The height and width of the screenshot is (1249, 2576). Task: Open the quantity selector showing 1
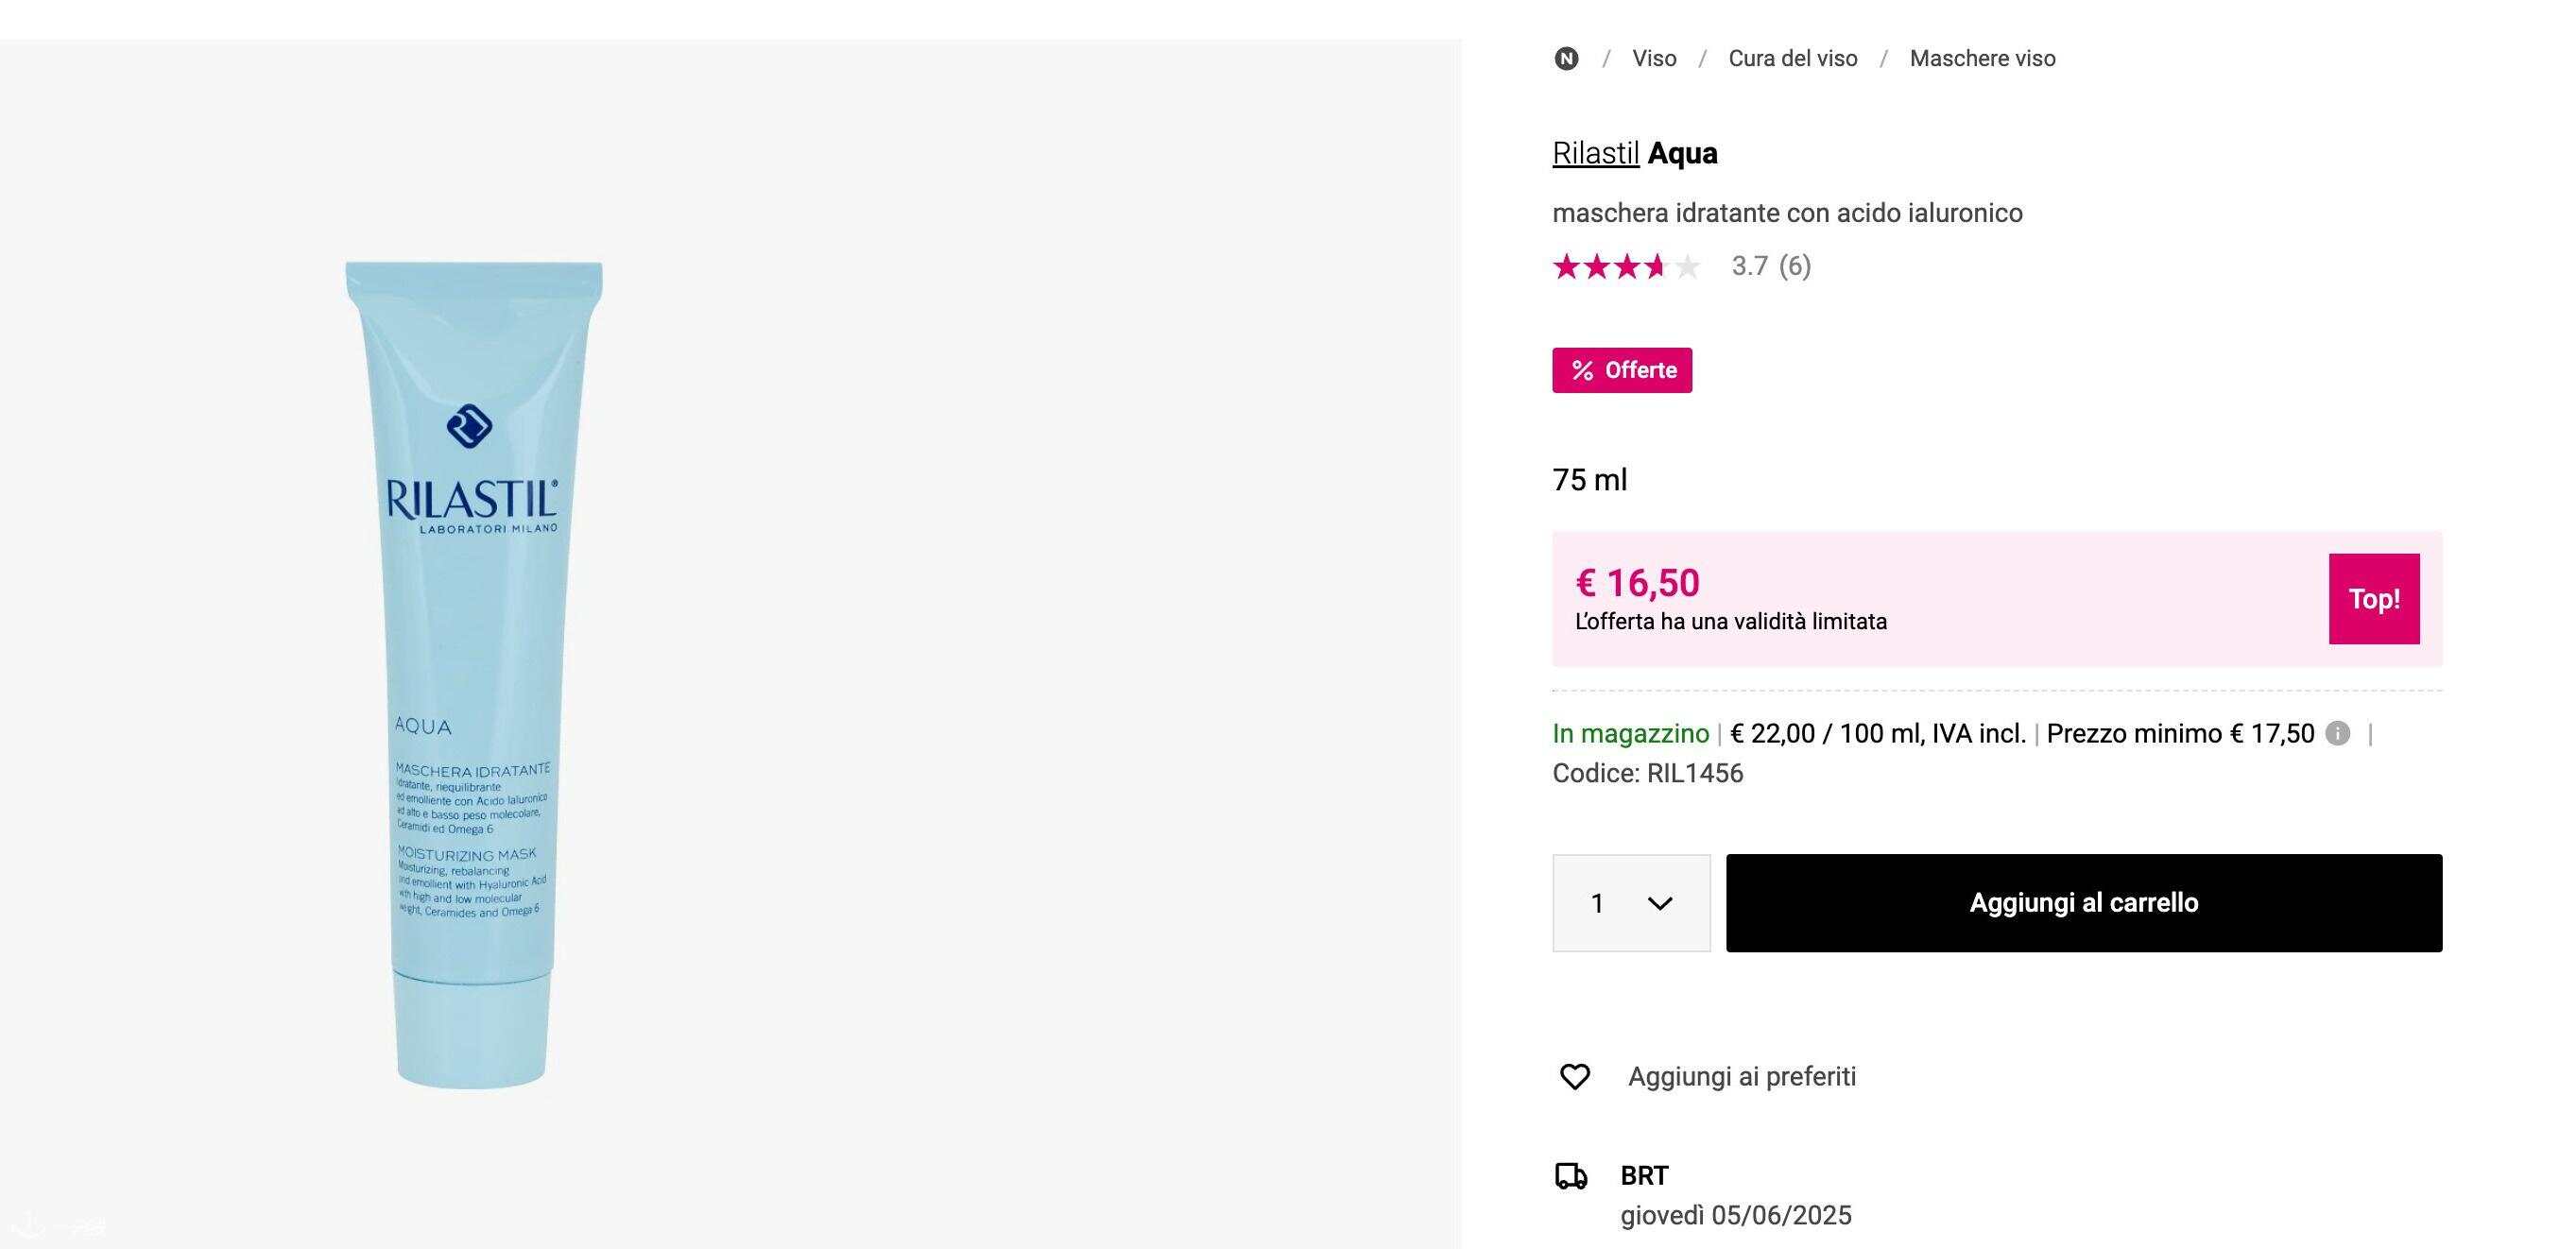pos(1631,903)
